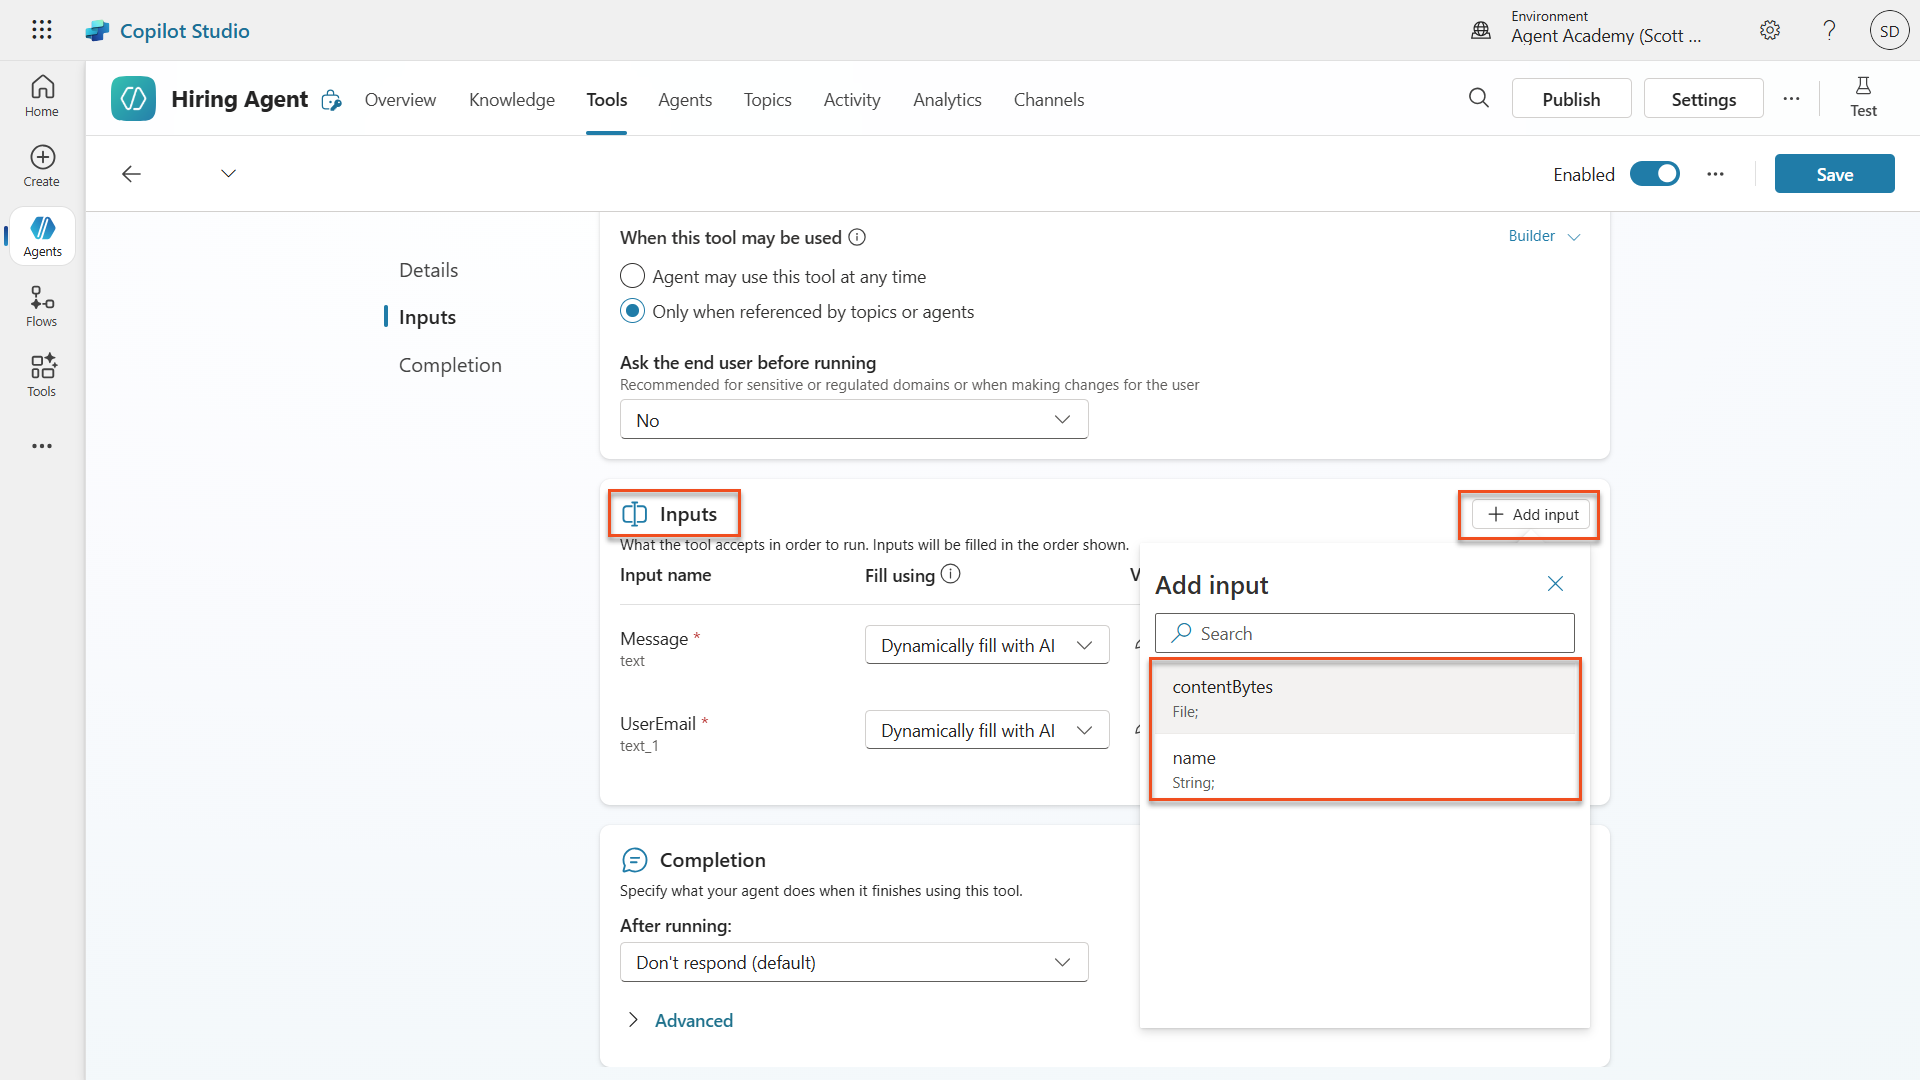Click the Add input search field

(1364, 633)
